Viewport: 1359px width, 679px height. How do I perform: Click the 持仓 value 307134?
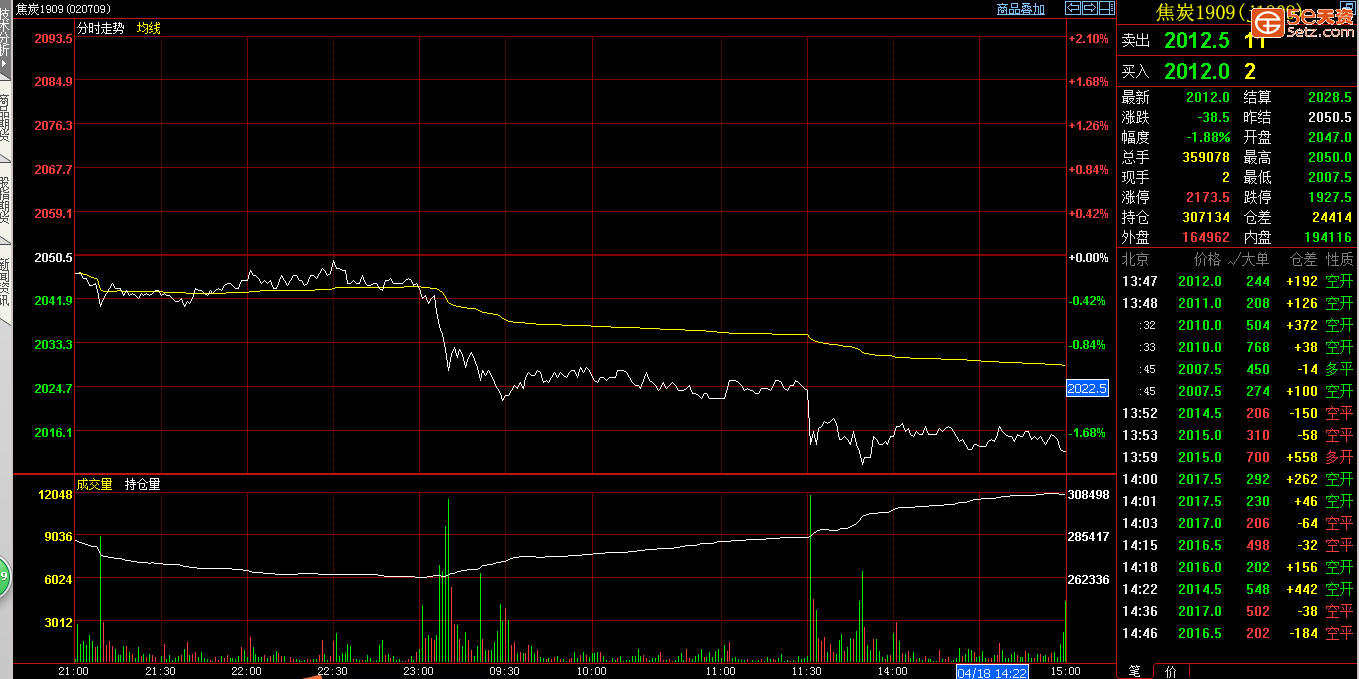[x=1206, y=217]
